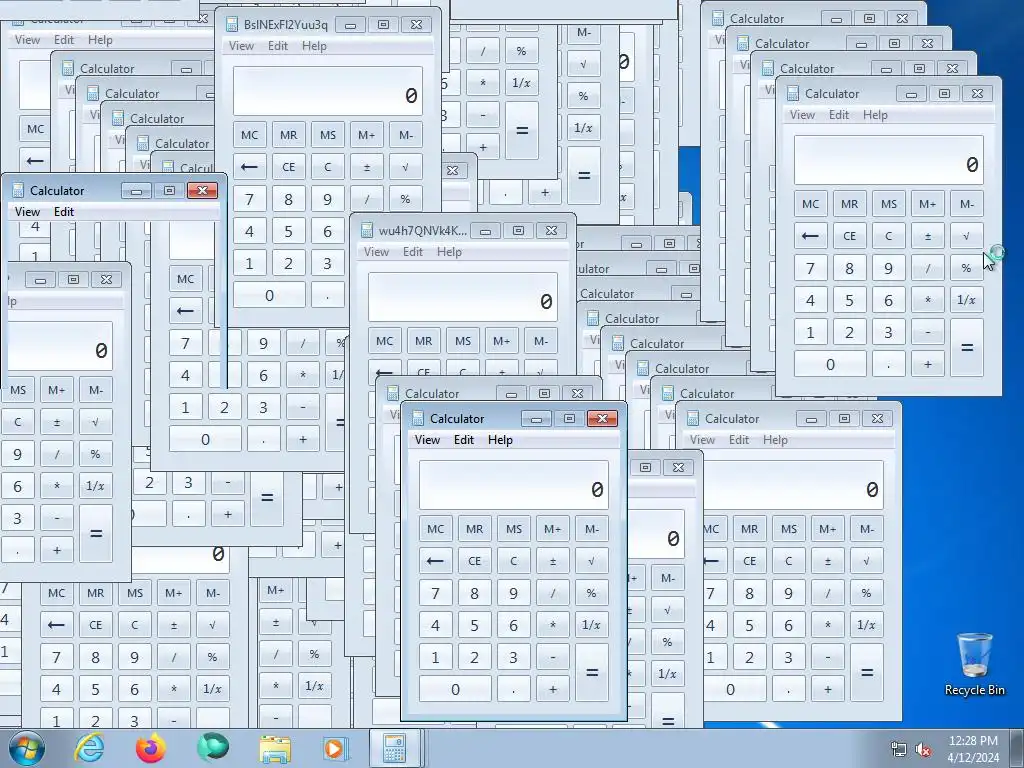Open Edit menu in bottom-center active Calculator
Screen dimensions: 1024x768
464,440
